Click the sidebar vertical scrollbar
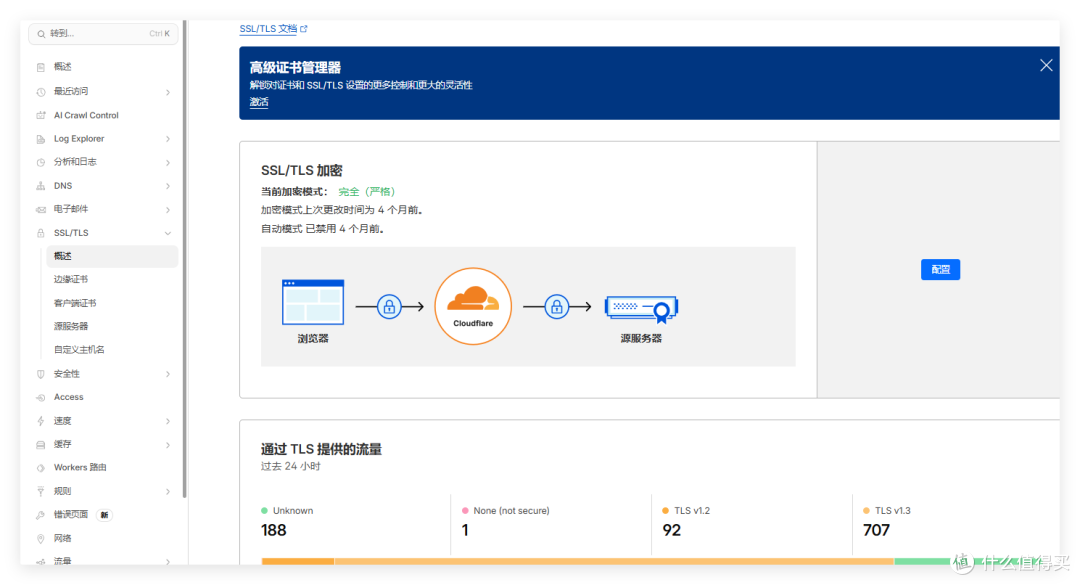The image size is (1080, 585). coord(185,258)
